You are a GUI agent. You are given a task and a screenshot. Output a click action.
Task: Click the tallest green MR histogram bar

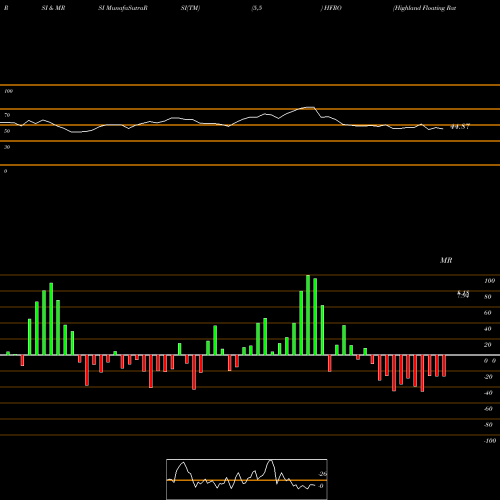(x=308, y=315)
